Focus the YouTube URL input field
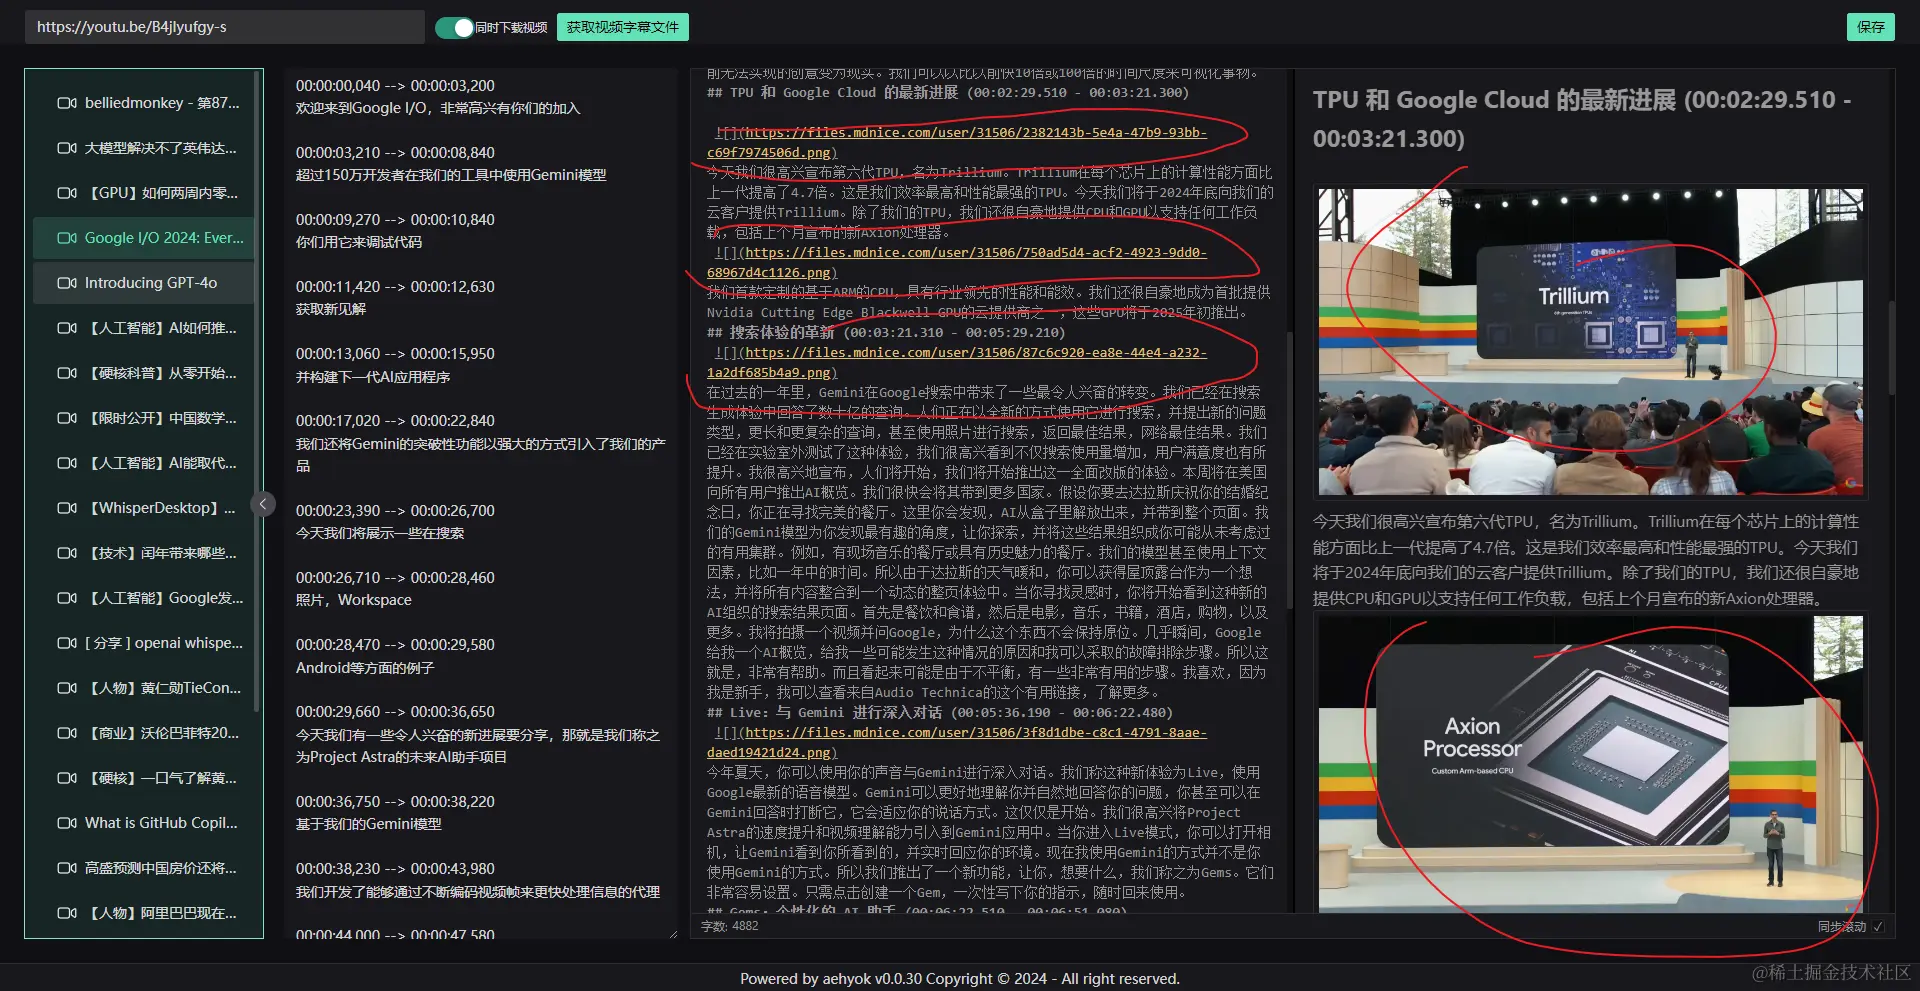The image size is (1920, 991). pos(225,27)
